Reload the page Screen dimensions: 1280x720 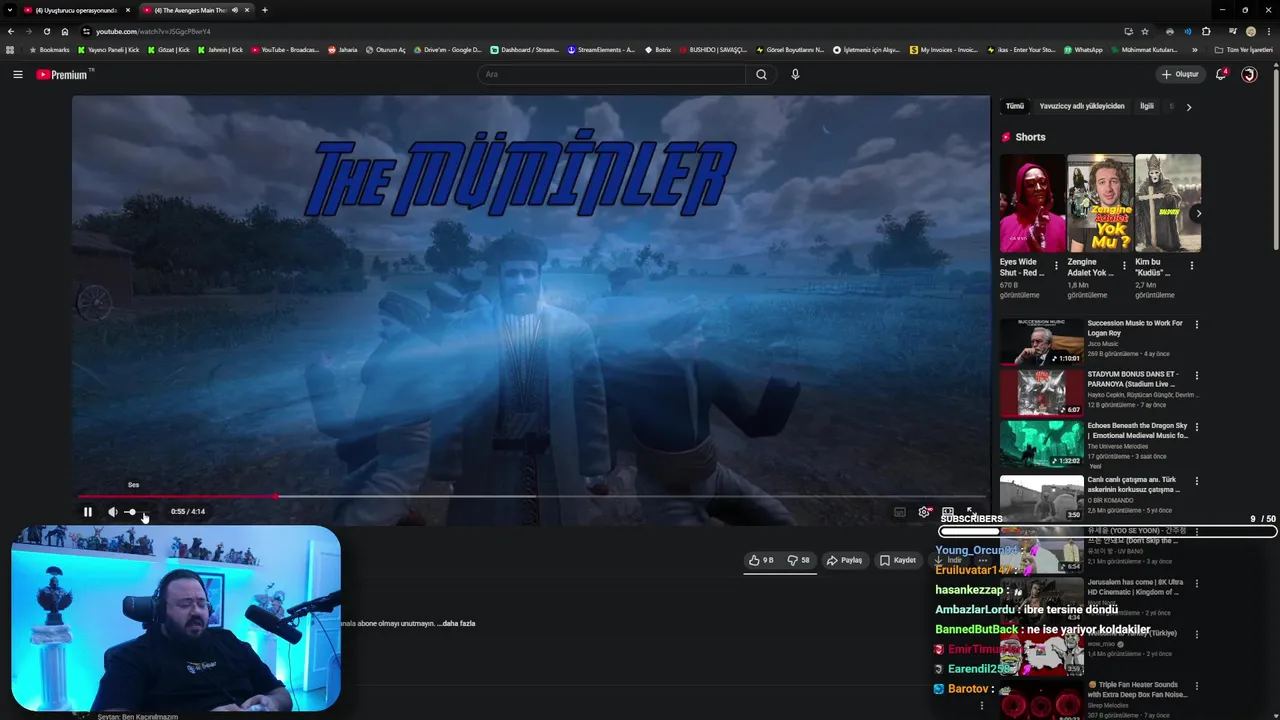46,31
